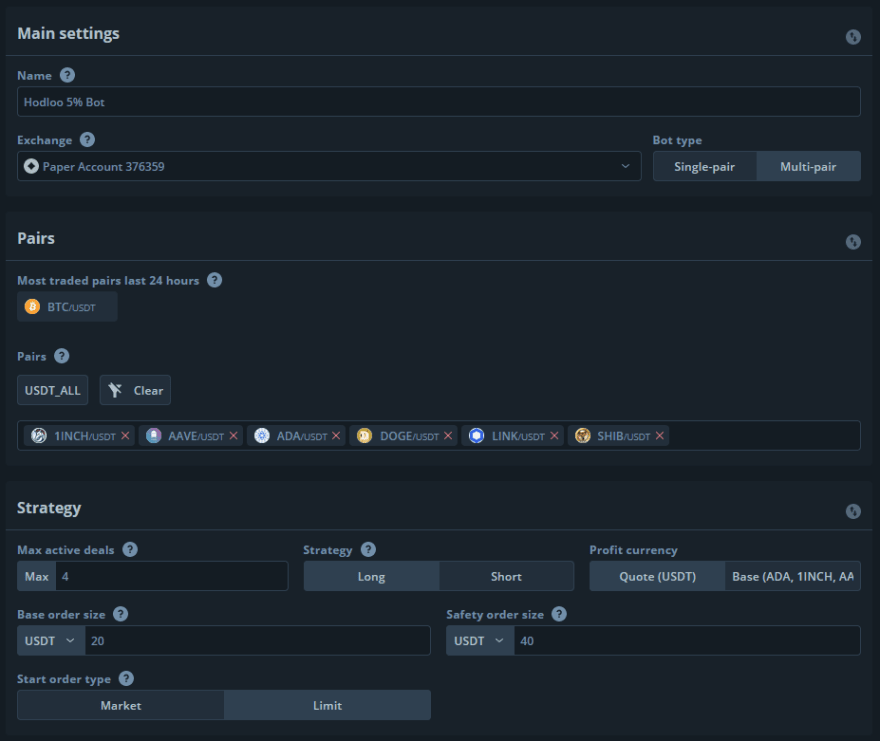Choose Long strategy

click(371, 577)
